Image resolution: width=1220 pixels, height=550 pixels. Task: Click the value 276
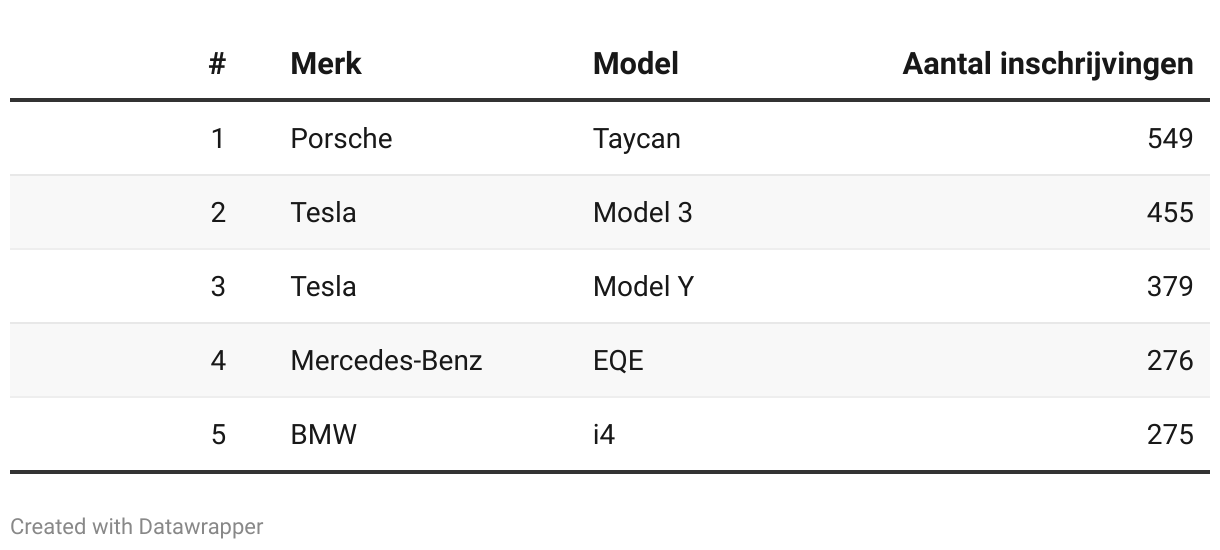tap(1170, 360)
